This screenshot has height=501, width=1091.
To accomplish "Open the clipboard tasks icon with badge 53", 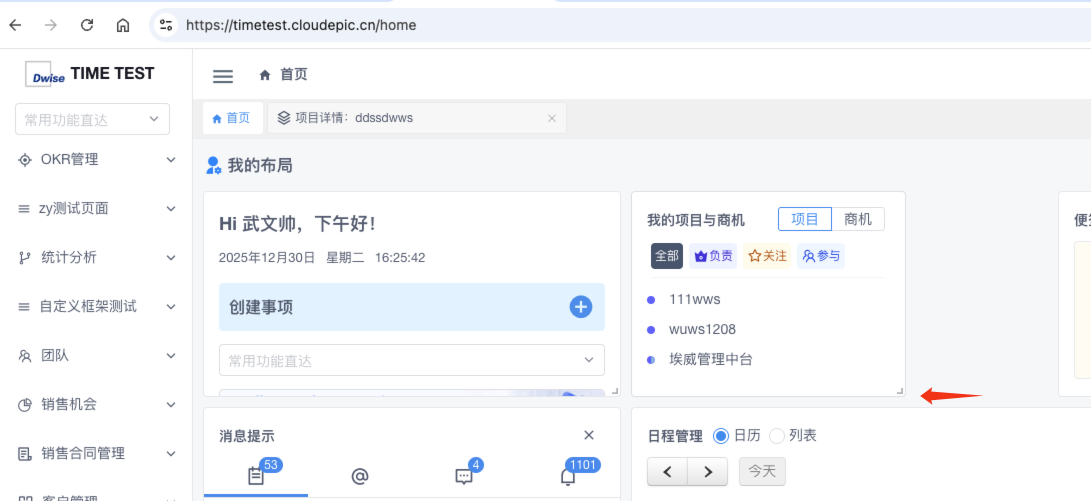I will click(256, 477).
